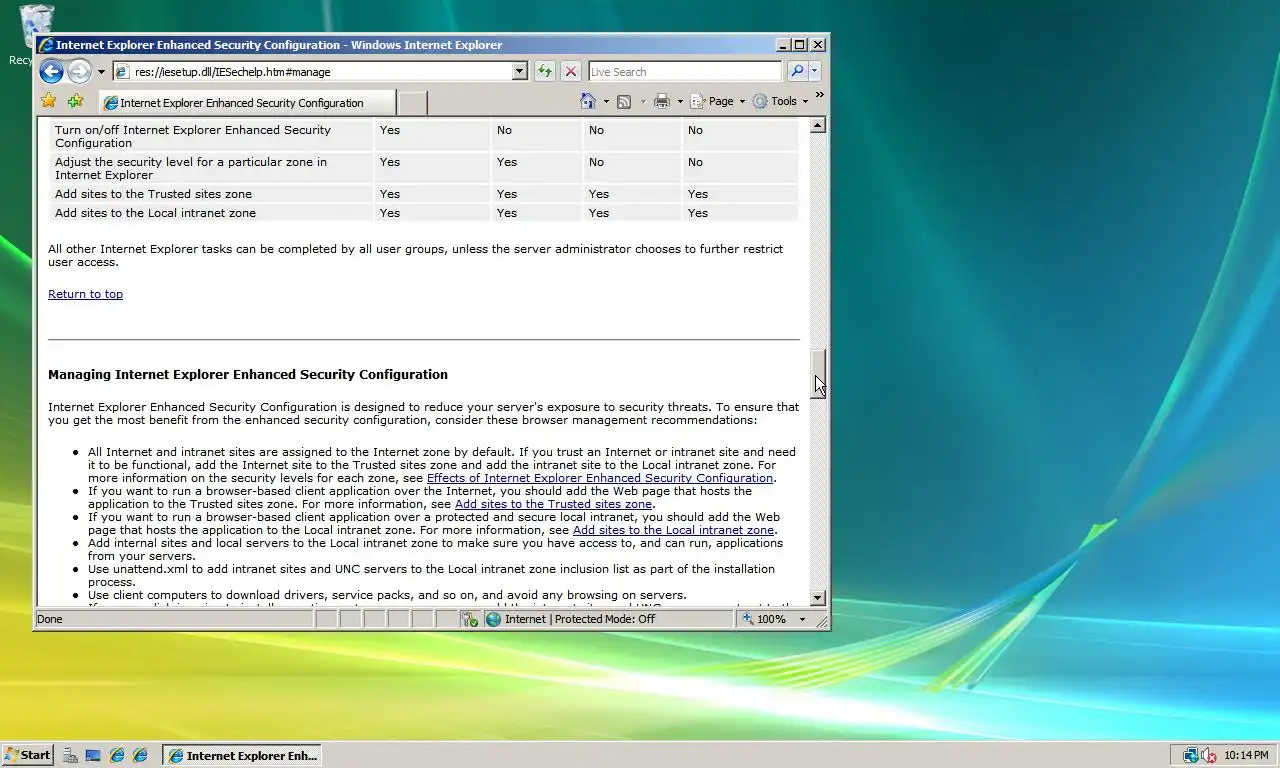
Task: Click Internet | Protected Mode: Off status text
Action: click(580, 619)
